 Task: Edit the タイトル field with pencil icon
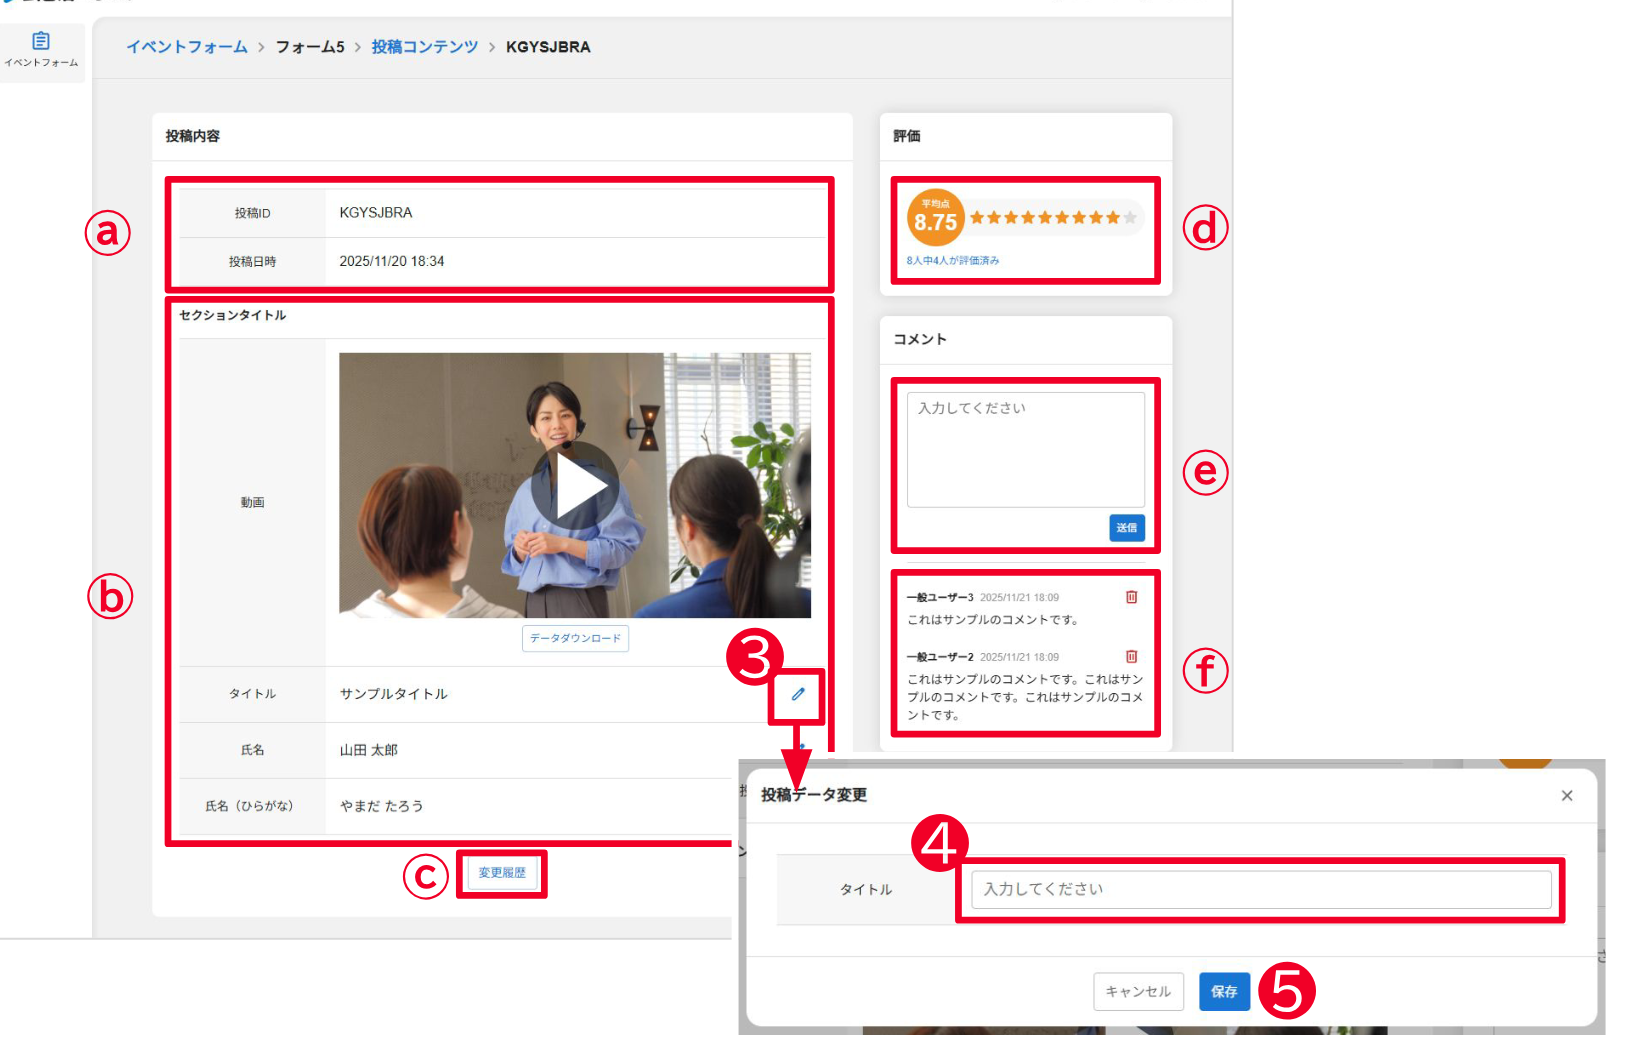(x=798, y=694)
